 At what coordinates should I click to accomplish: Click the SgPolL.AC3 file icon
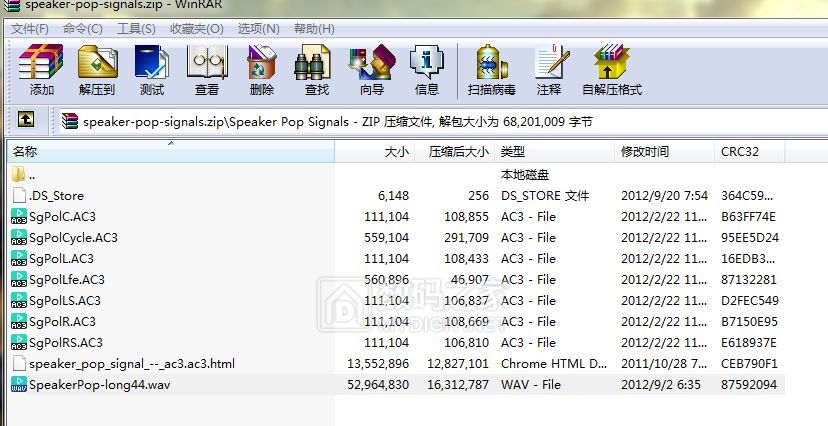tap(18, 259)
